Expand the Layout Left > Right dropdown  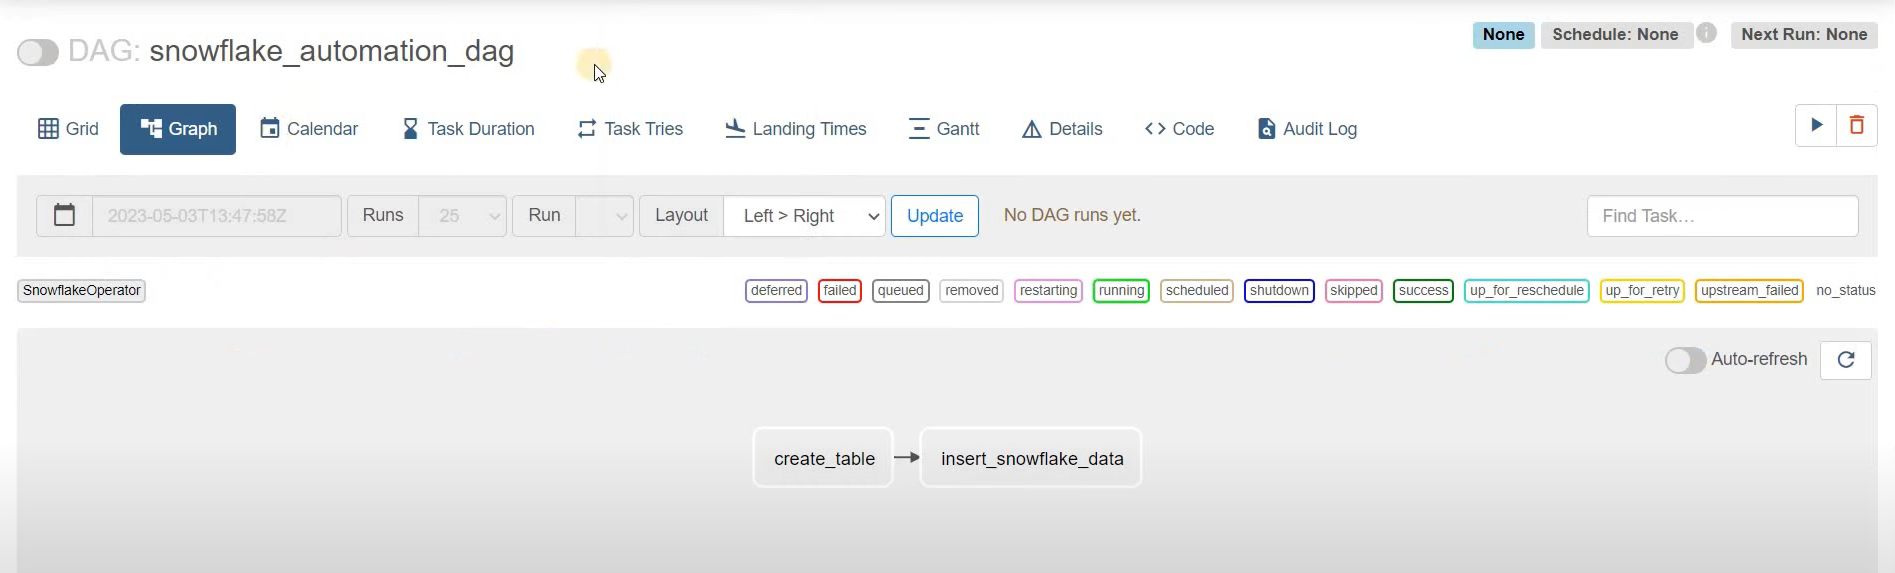[x=804, y=216]
